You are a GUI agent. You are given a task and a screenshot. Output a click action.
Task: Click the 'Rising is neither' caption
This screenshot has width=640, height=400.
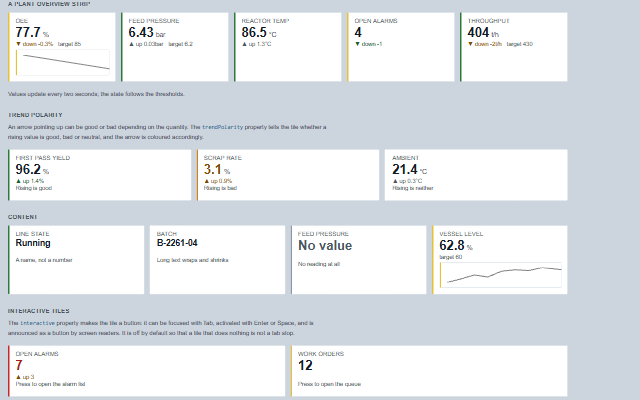pyautogui.click(x=413, y=188)
